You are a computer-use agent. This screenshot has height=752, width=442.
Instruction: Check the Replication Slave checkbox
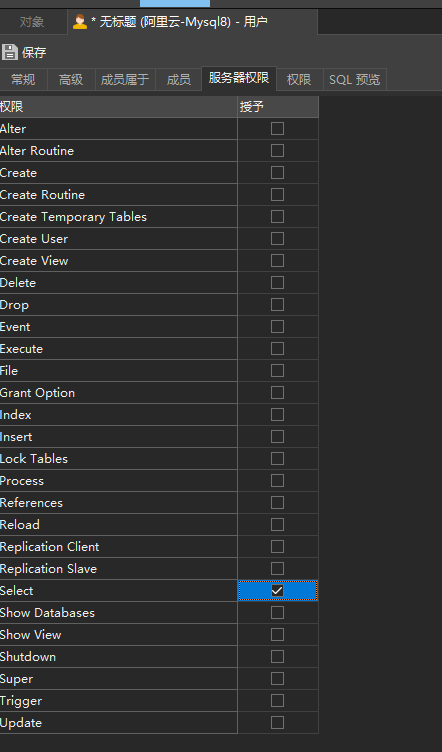pos(277,569)
